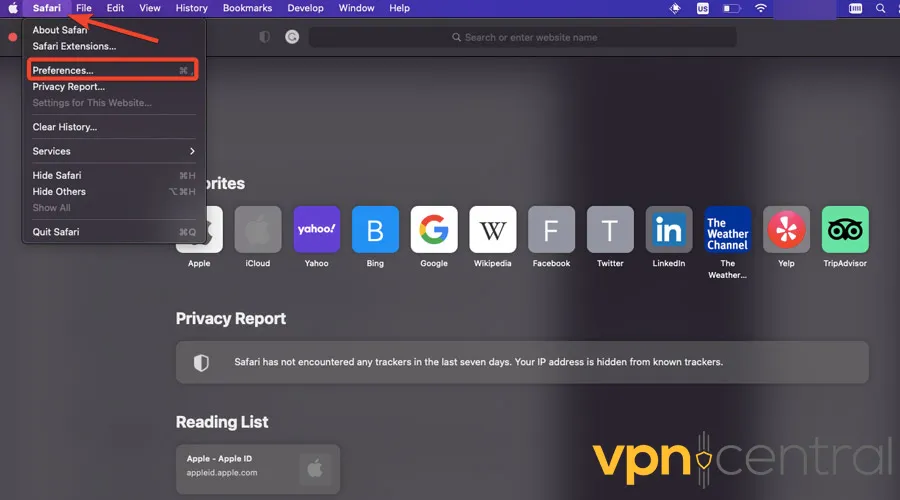Open the Develop menu
Screen dimensions: 900x500
pyautogui.click(x=305, y=8)
